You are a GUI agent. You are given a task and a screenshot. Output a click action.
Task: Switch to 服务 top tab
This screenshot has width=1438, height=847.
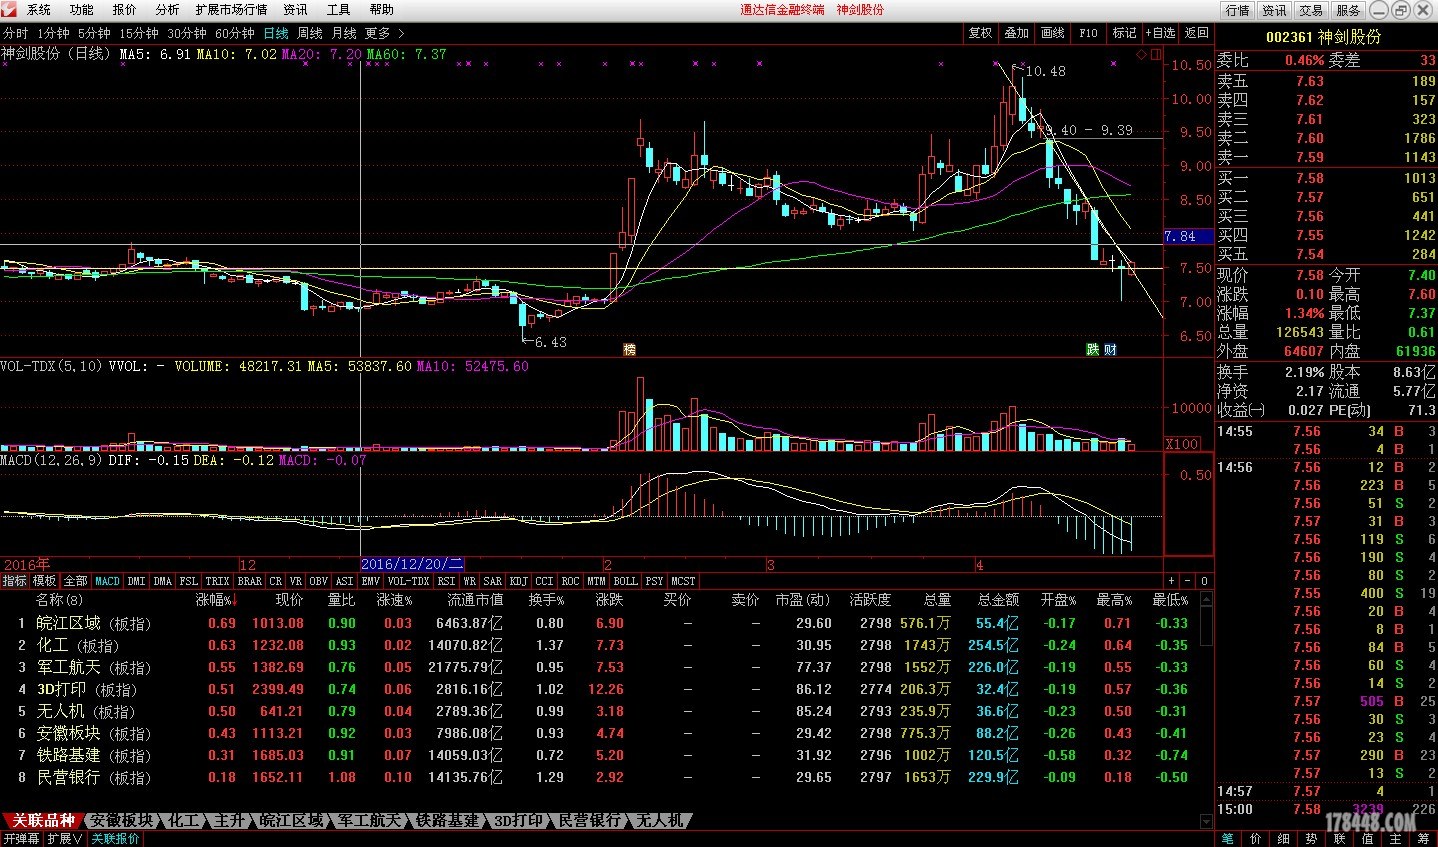pos(1348,10)
